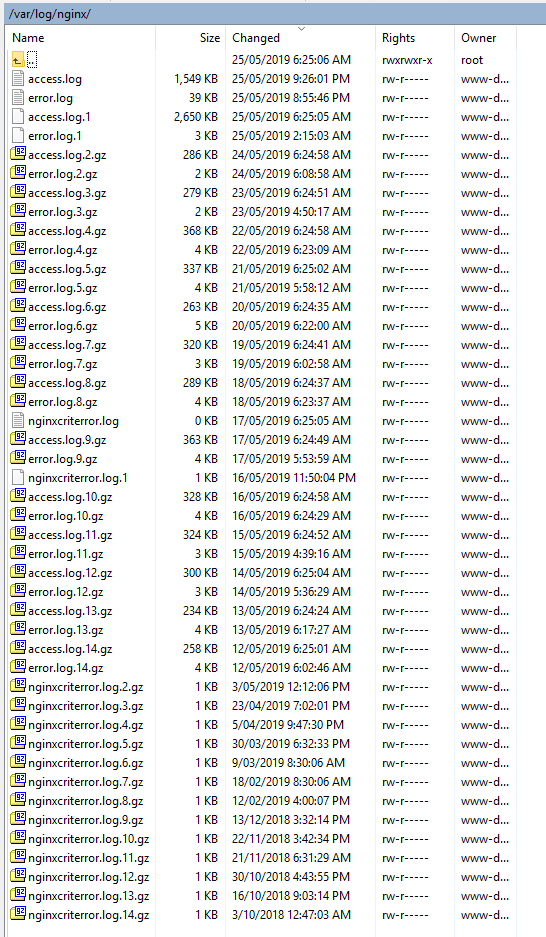Click the error.log file icon

(x=18, y=98)
